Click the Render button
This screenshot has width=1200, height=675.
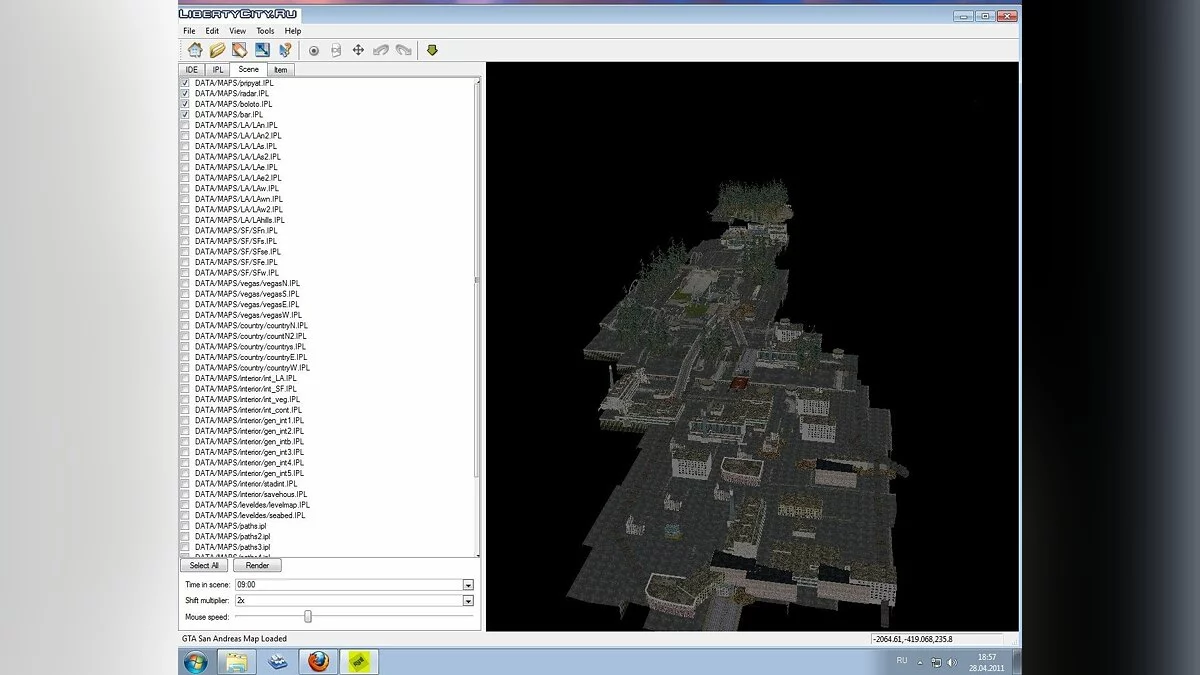(x=257, y=566)
